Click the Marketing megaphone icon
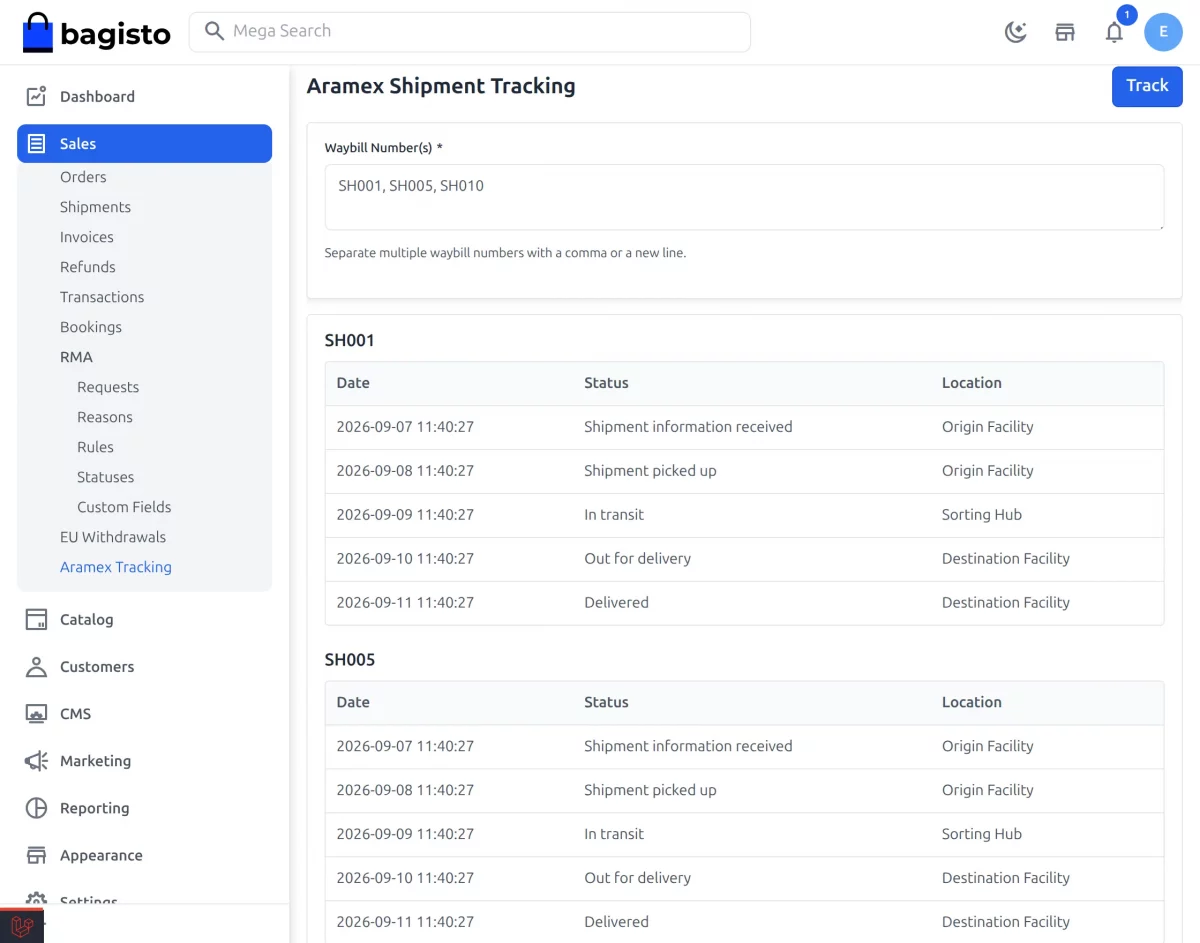The width and height of the screenshot is (1200, 943). click(x=36, y=761)
